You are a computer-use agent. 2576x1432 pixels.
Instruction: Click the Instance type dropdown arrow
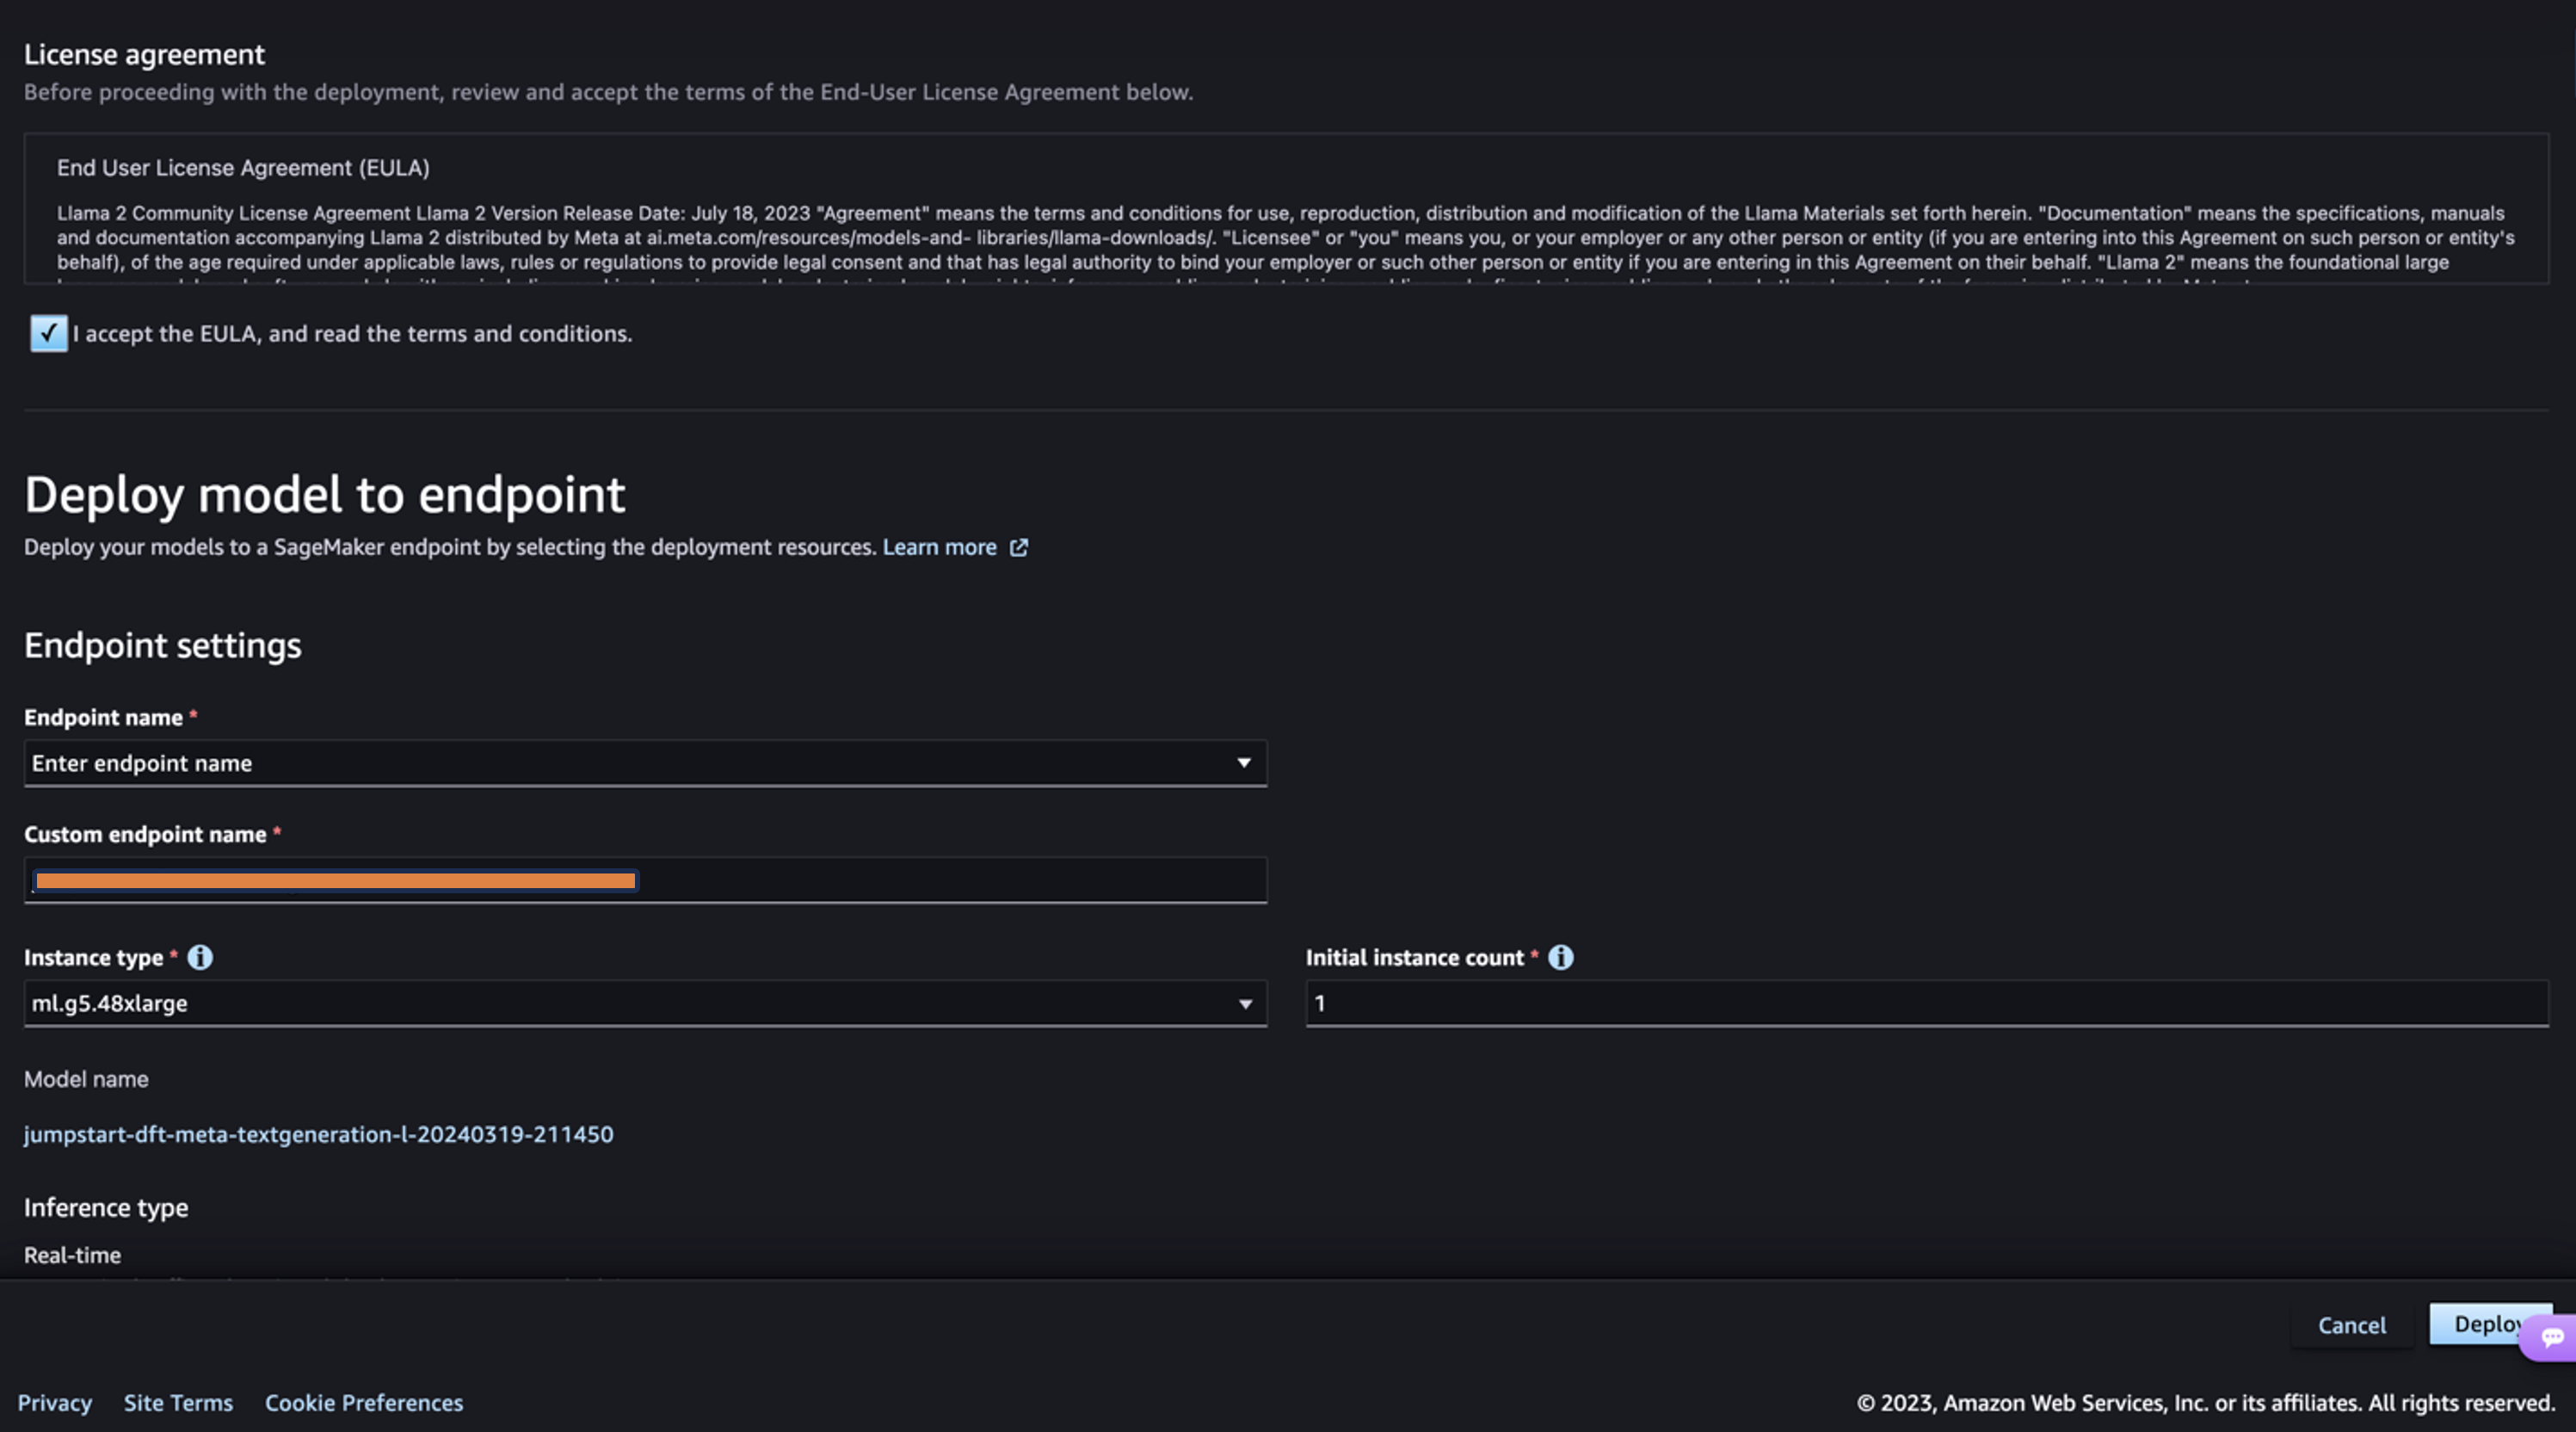click(1245, 1003)
